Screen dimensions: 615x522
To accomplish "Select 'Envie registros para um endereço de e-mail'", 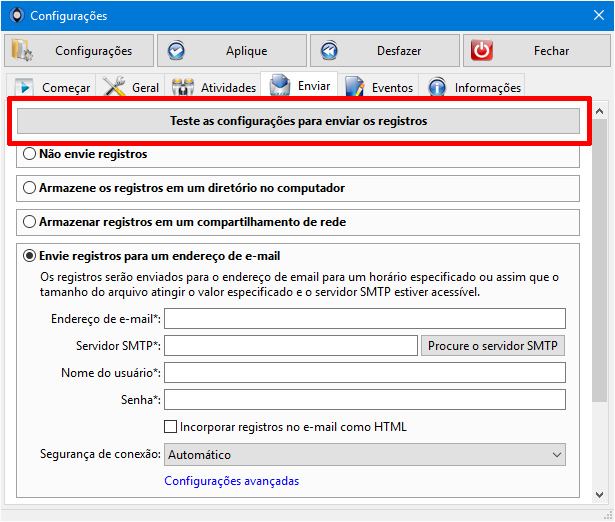I will pyautogui.click(x=29, y=256).
